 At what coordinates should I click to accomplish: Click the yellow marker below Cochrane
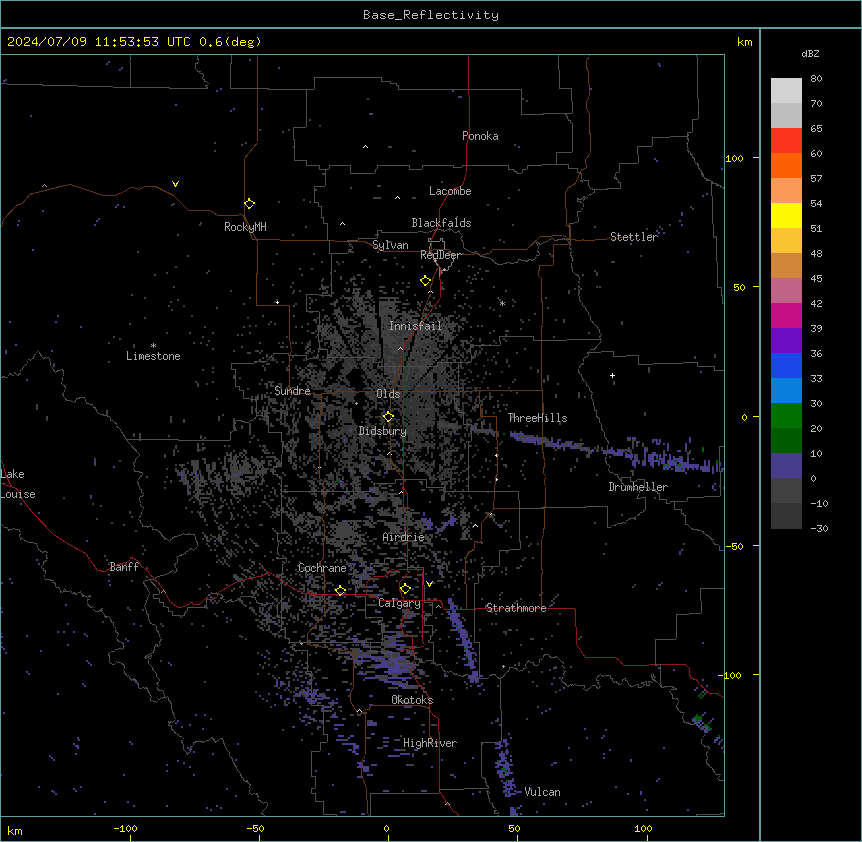click(340, 590)
